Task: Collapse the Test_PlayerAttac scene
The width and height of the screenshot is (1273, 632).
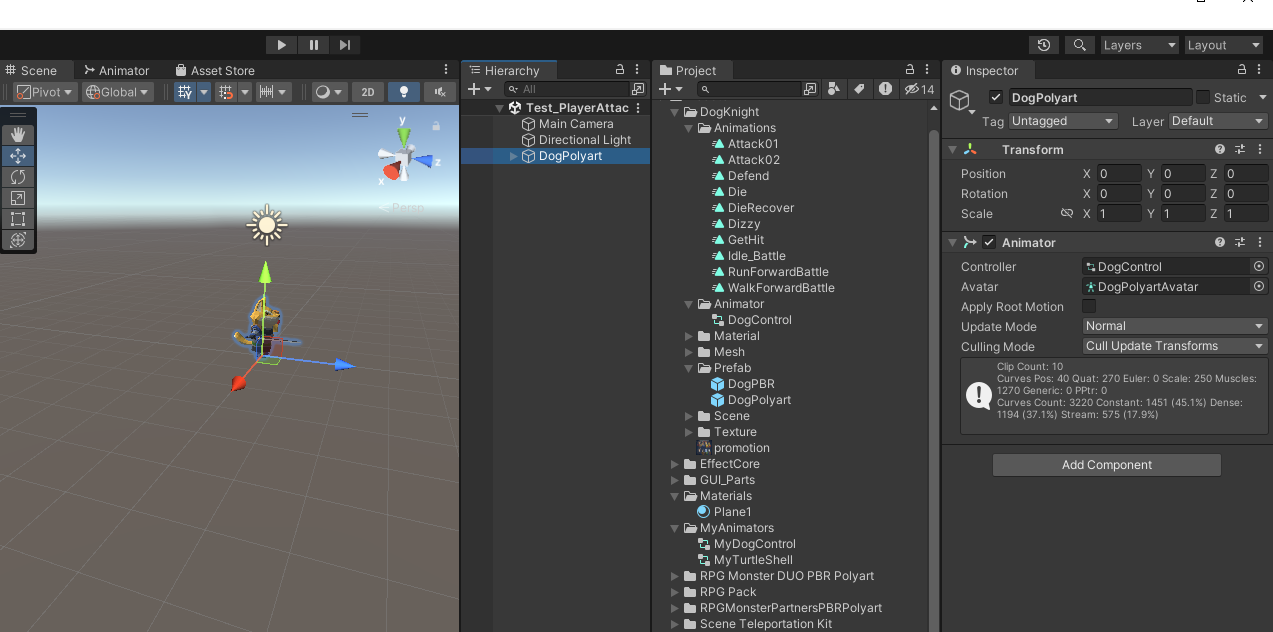Action: (500, 108)
